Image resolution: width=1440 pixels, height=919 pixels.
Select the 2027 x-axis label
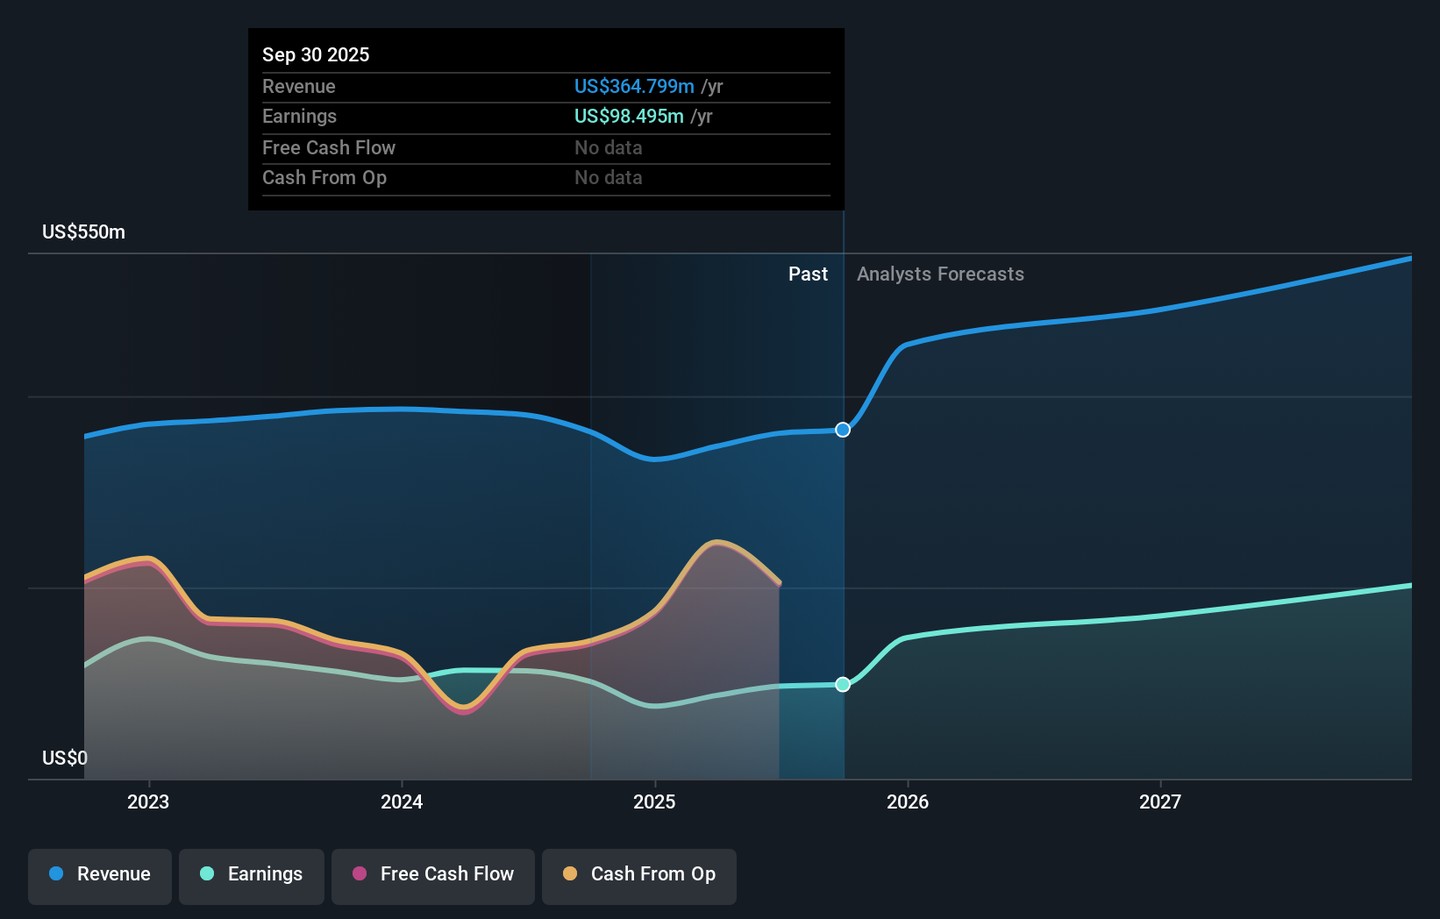tap(1160, 802)
